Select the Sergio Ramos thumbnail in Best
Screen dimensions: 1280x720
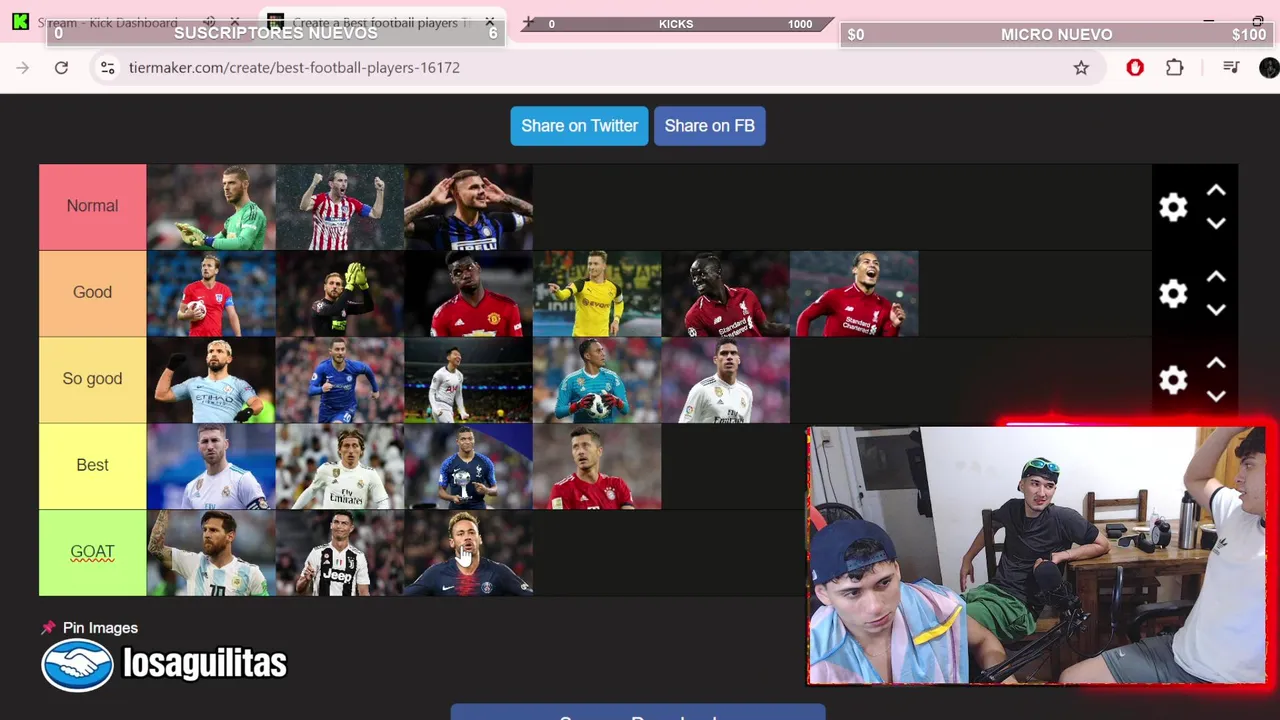pyautogui.click(x=211, y=467)
